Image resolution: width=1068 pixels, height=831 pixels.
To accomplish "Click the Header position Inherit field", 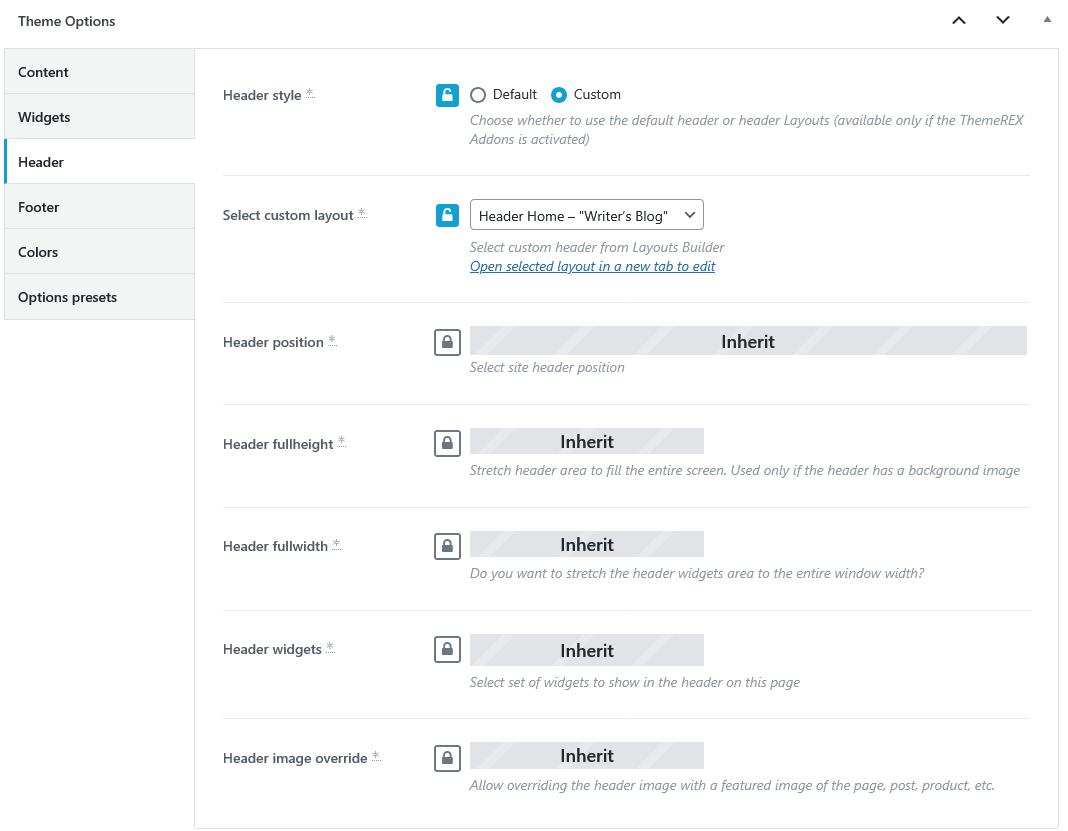I will [748, 341].
